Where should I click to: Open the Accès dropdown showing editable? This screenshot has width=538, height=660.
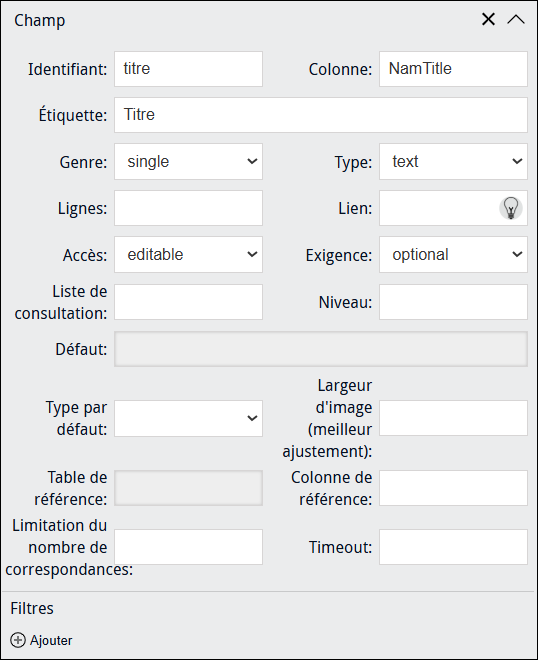(188, 254)
